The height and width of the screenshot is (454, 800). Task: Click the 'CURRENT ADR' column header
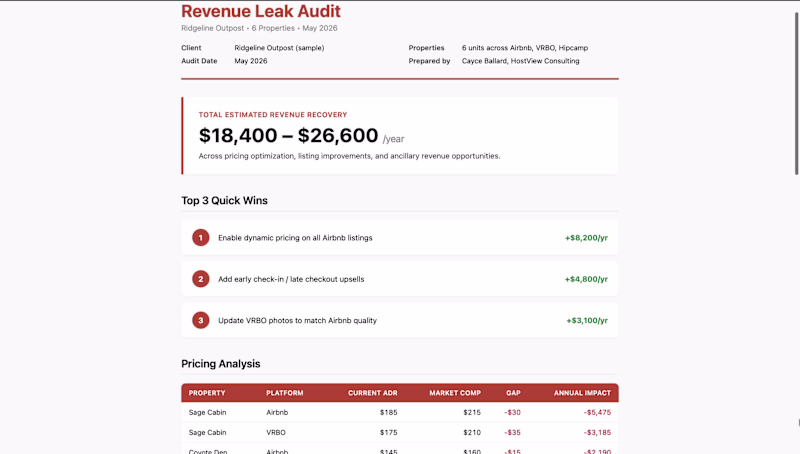372,393
